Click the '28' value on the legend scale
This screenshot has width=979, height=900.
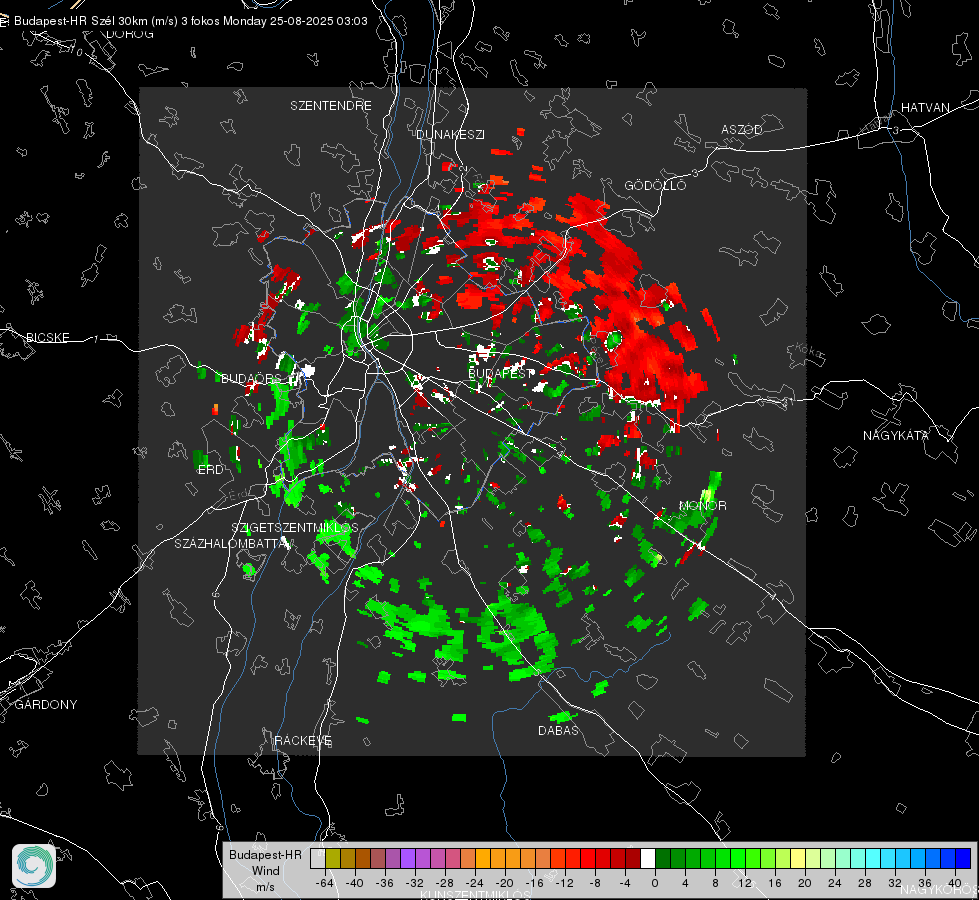pyautogui.click(x=865, y=883)
